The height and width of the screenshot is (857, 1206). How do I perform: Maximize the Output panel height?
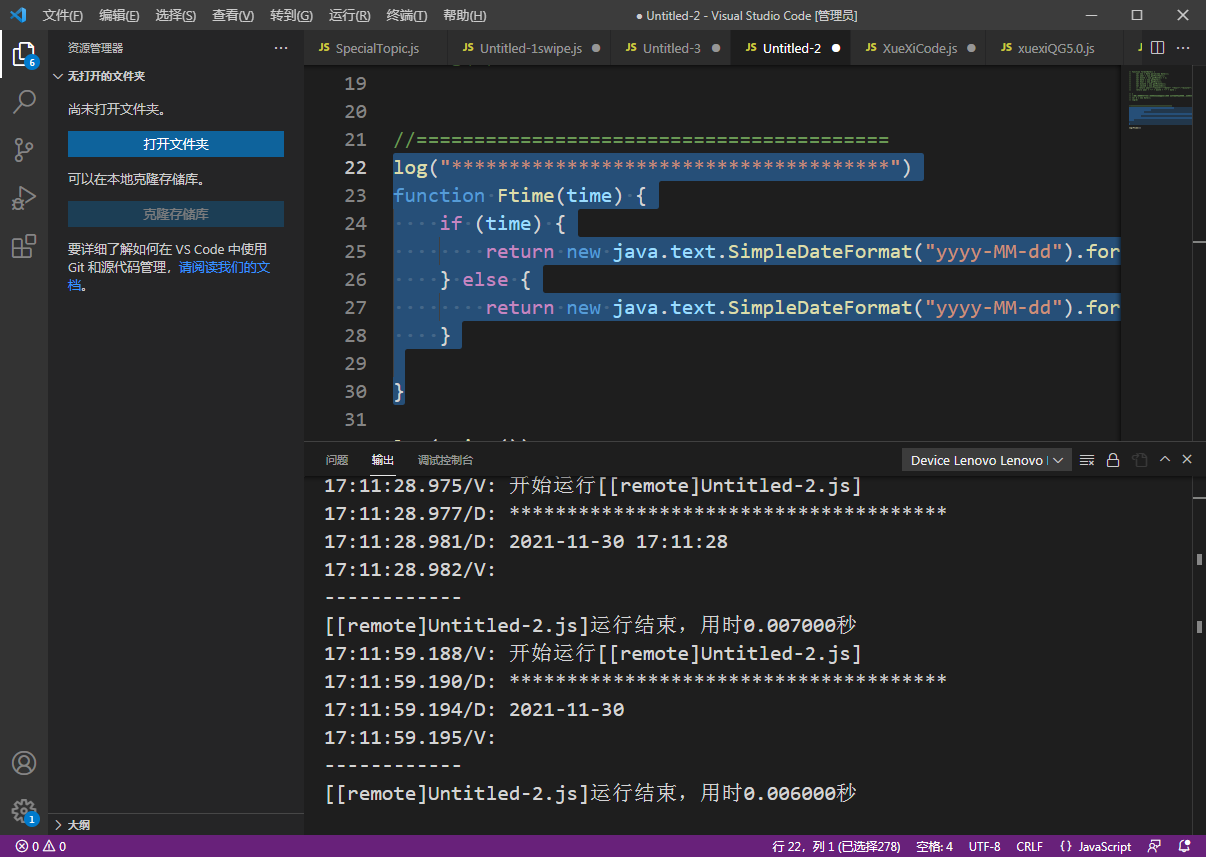tap(1163, 459)
